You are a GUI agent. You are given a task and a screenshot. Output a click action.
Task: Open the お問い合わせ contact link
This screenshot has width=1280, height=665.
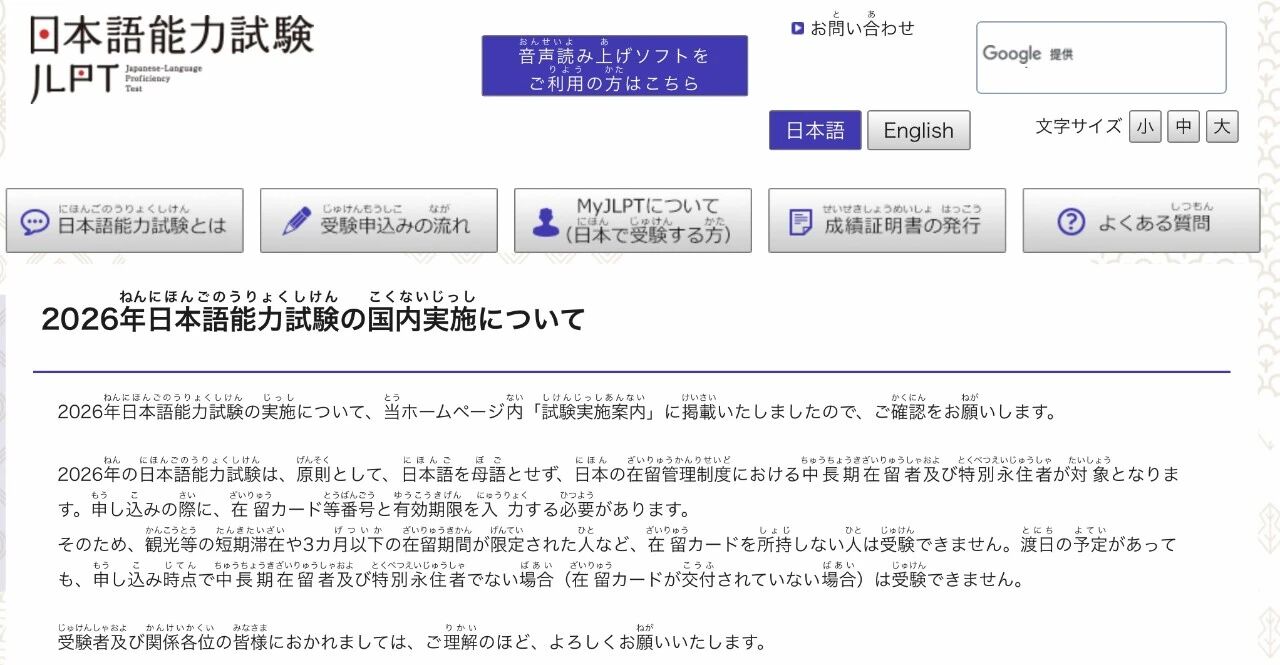[x=862, y=28]
